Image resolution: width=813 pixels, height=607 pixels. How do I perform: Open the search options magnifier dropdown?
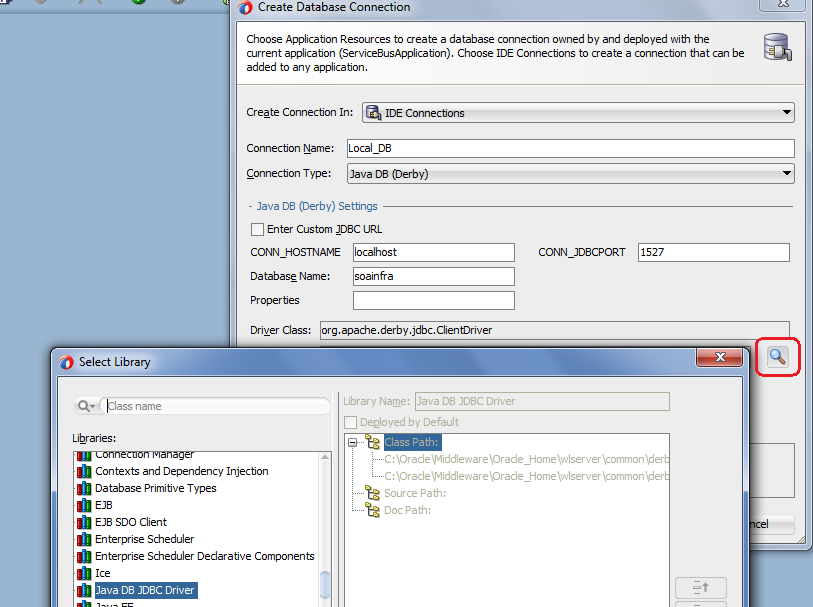(x=86, y=406)
